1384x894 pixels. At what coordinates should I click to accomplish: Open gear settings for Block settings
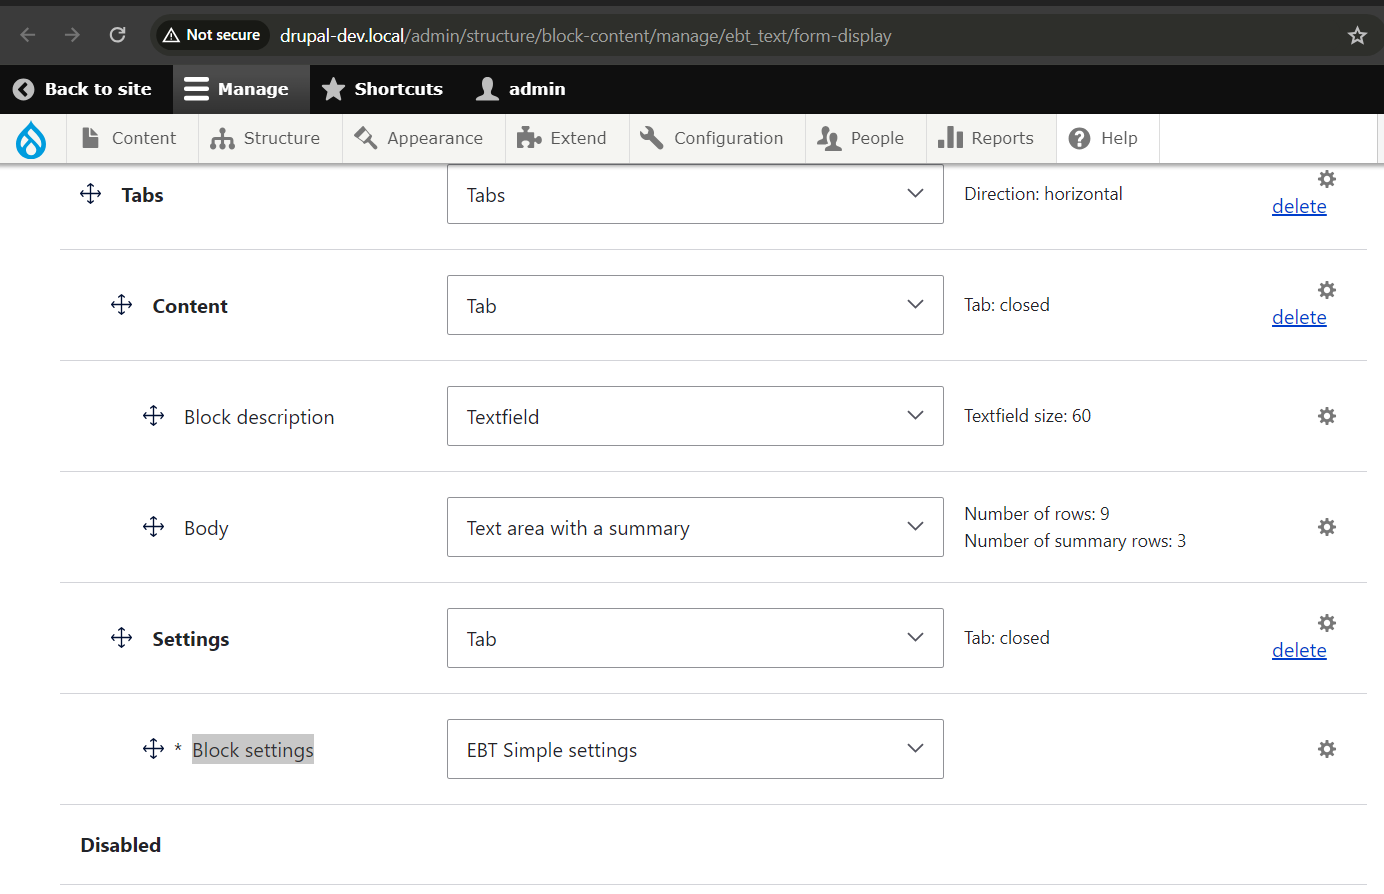pyautogui.click(x=1327, y=749)
